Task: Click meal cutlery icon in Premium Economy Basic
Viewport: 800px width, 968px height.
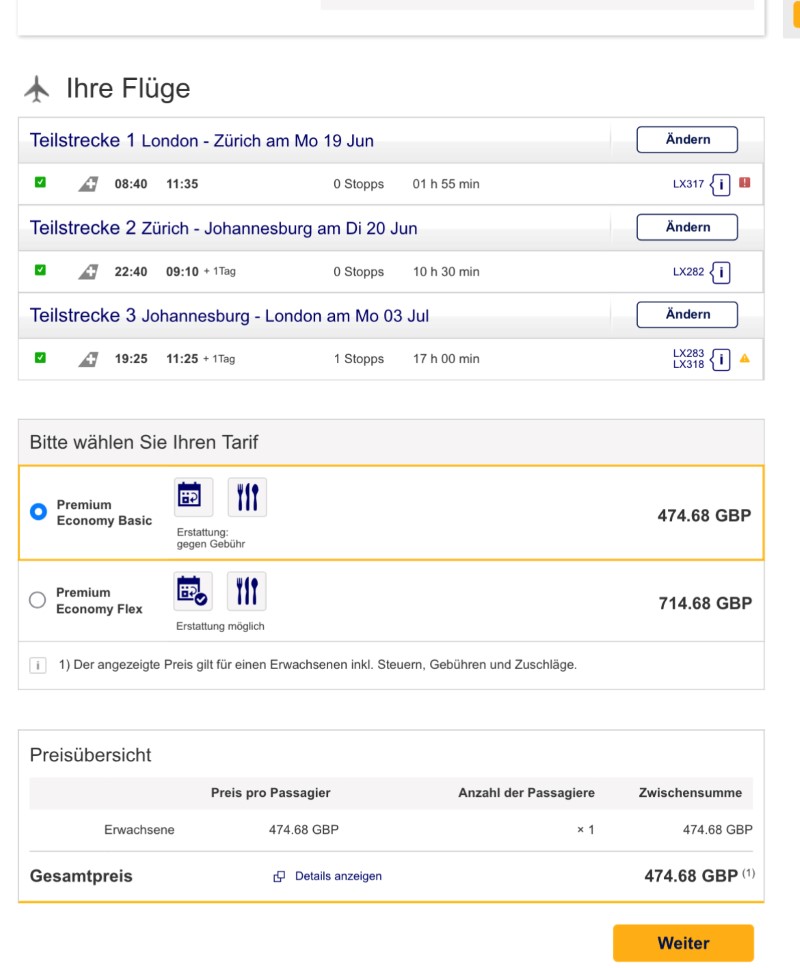Action: pos(247,497)
